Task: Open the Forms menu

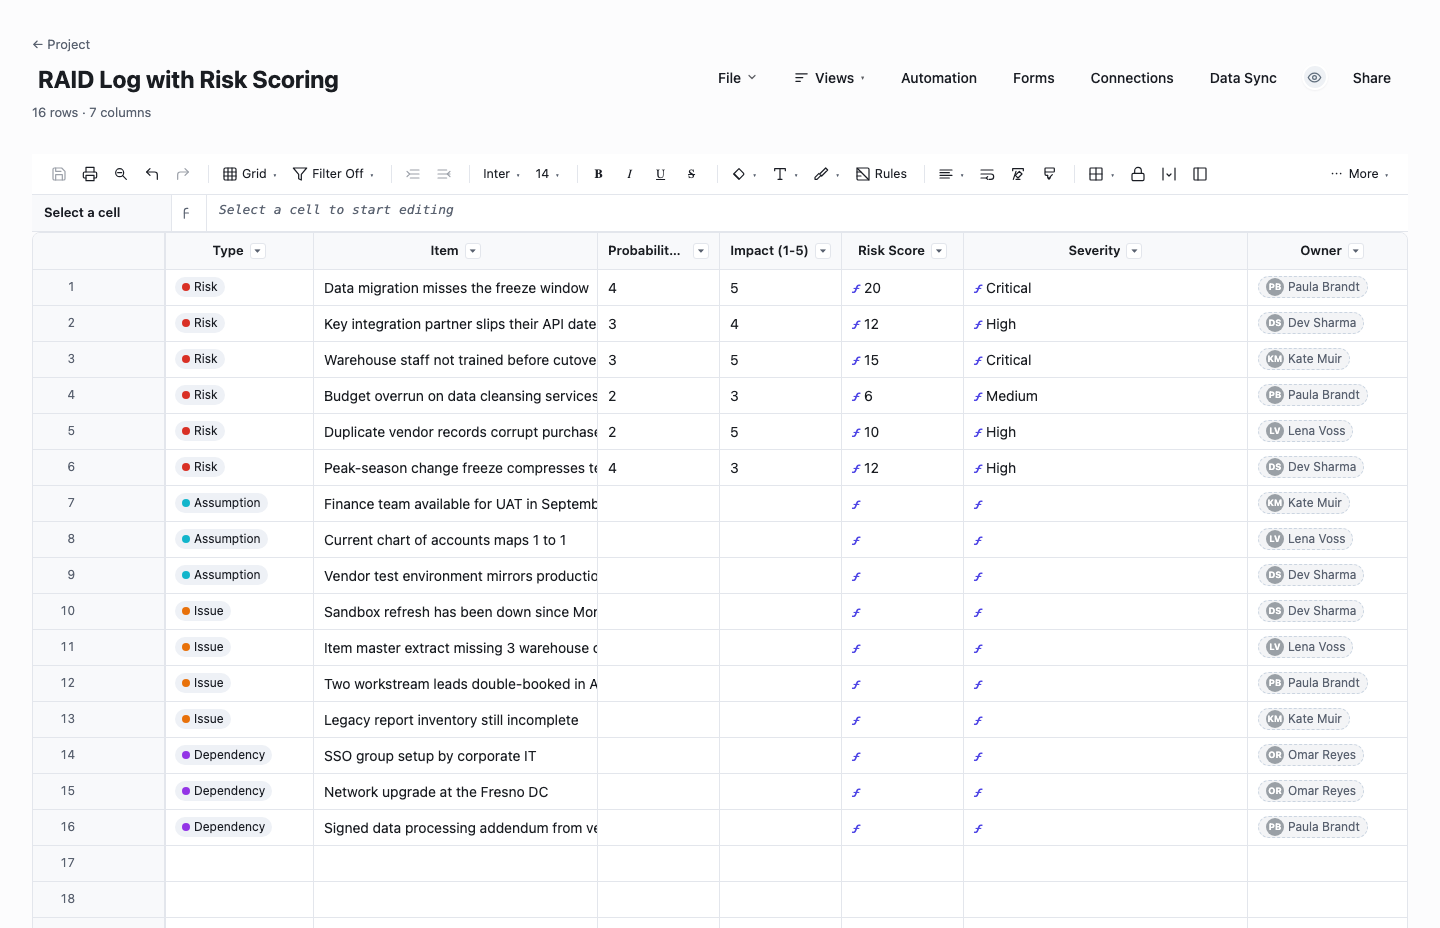Action: pos(1033,78)
